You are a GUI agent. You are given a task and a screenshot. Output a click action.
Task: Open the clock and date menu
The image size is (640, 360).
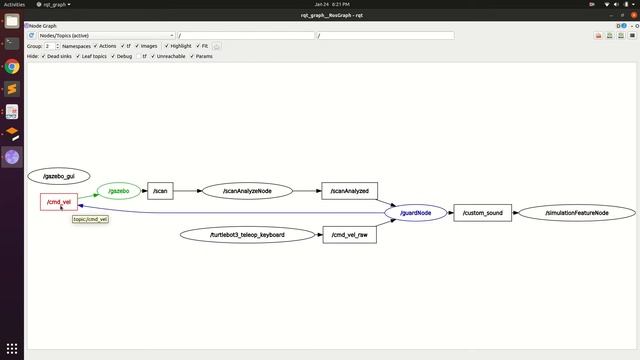tap(332, 4)
